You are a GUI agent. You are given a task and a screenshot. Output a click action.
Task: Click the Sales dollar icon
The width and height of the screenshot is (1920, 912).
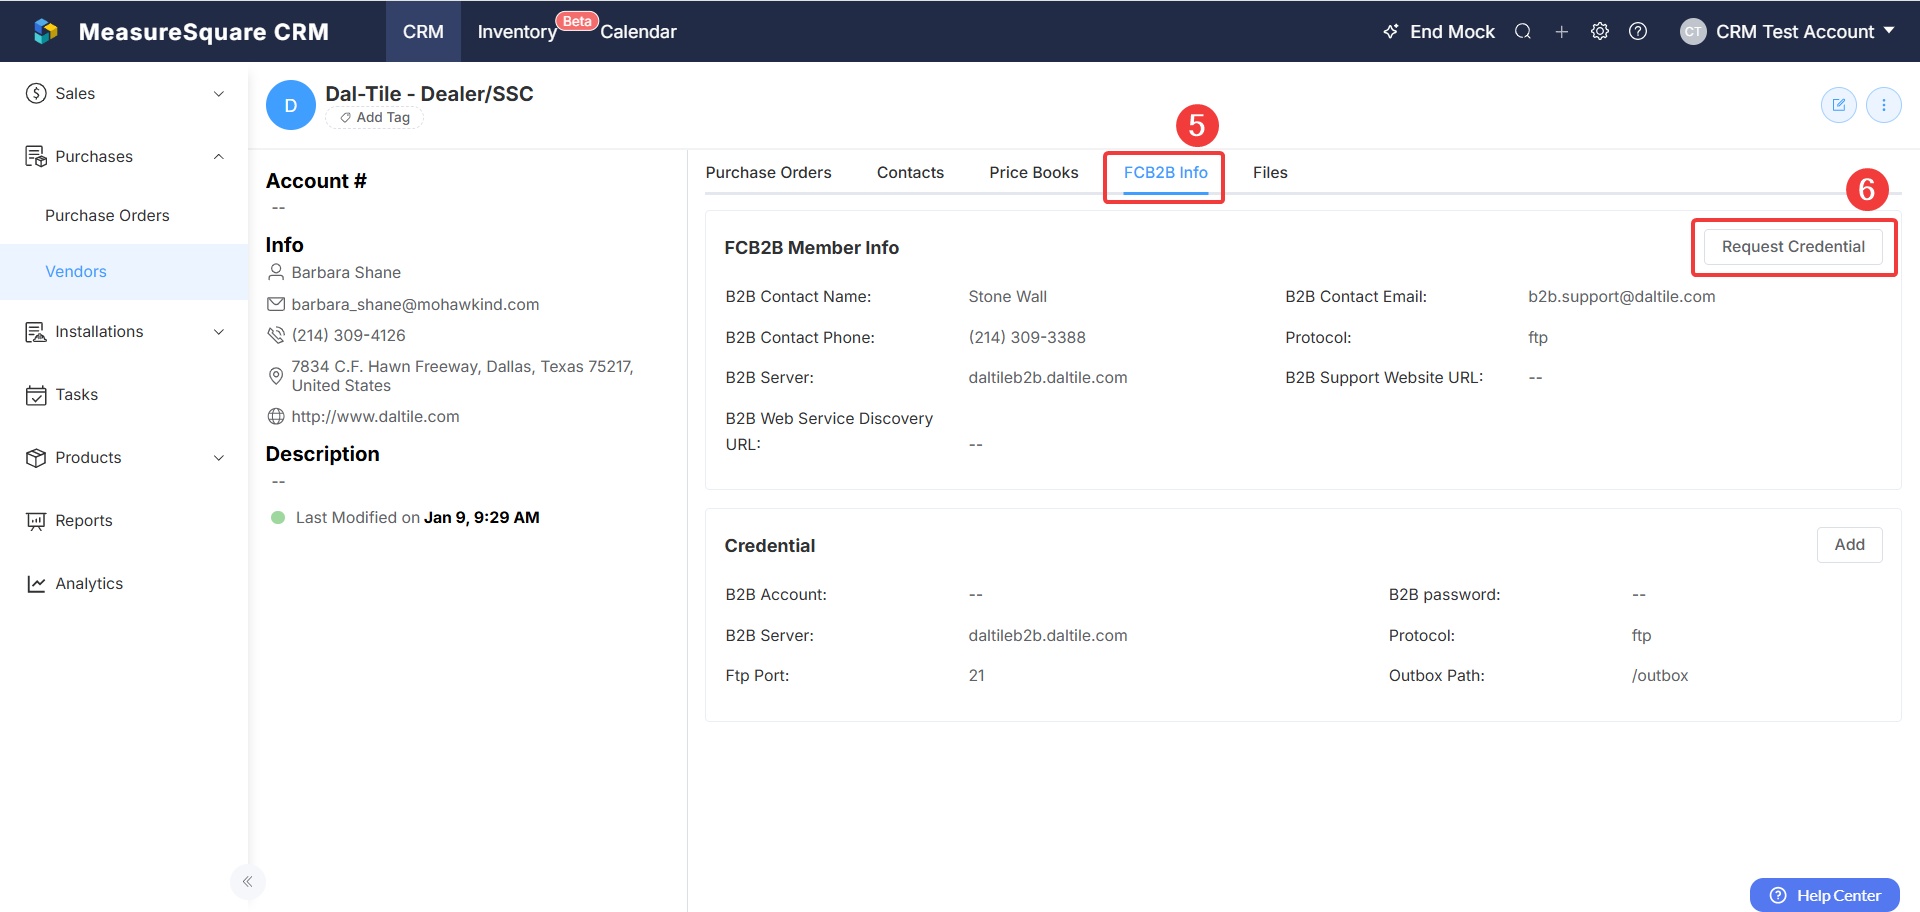coord(37,93)
